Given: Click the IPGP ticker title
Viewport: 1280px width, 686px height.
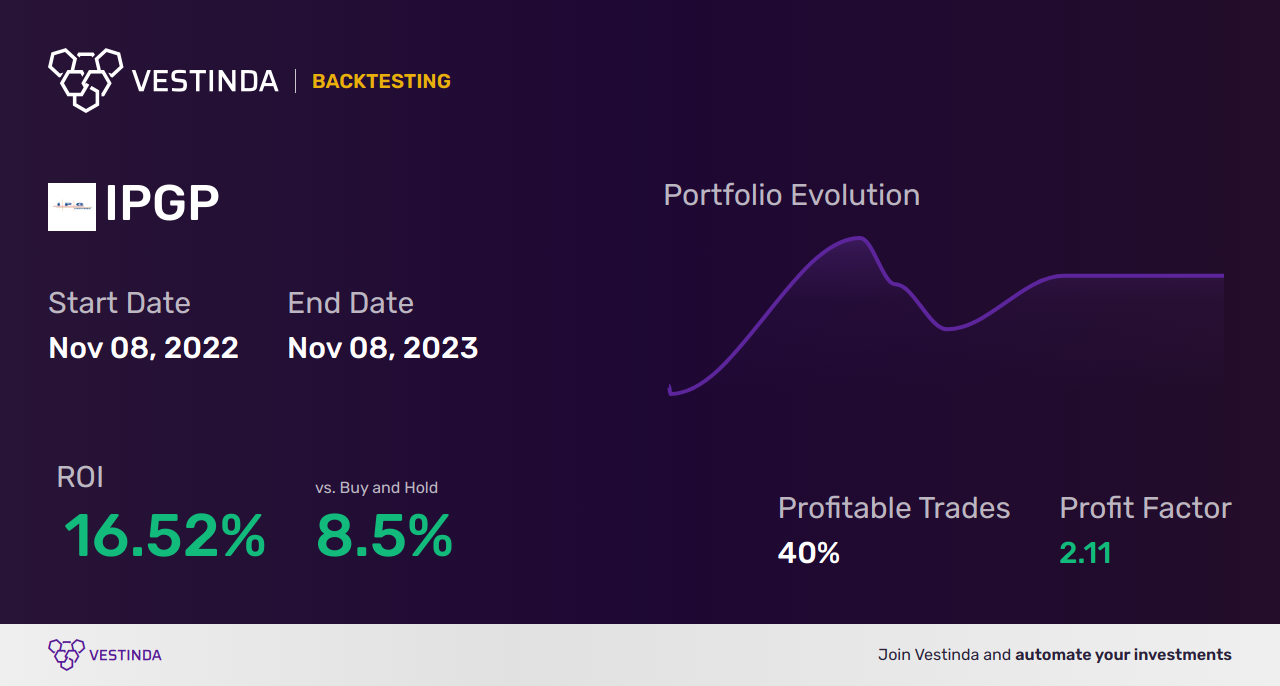Looking at the screenshot, I should click(x=162, y=205).
